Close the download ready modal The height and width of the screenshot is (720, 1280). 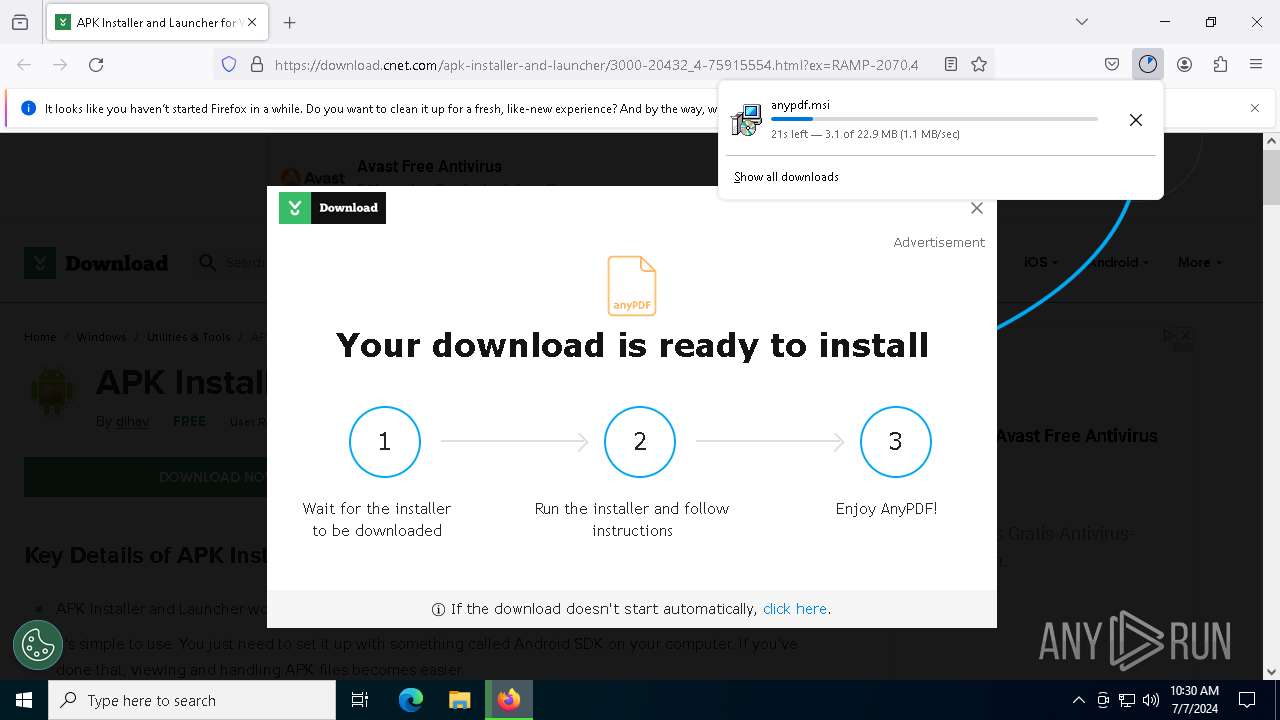click(x=977, y=208)
